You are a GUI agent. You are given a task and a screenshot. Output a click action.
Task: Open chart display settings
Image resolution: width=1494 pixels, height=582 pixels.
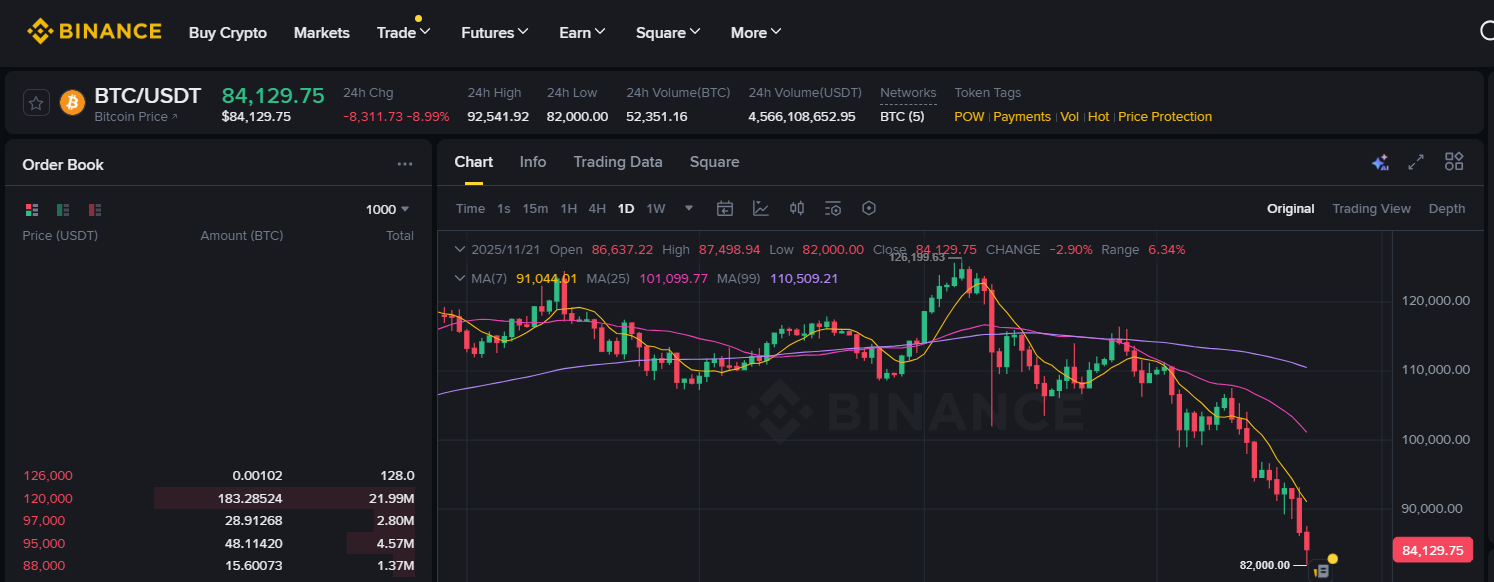[833, 208]
